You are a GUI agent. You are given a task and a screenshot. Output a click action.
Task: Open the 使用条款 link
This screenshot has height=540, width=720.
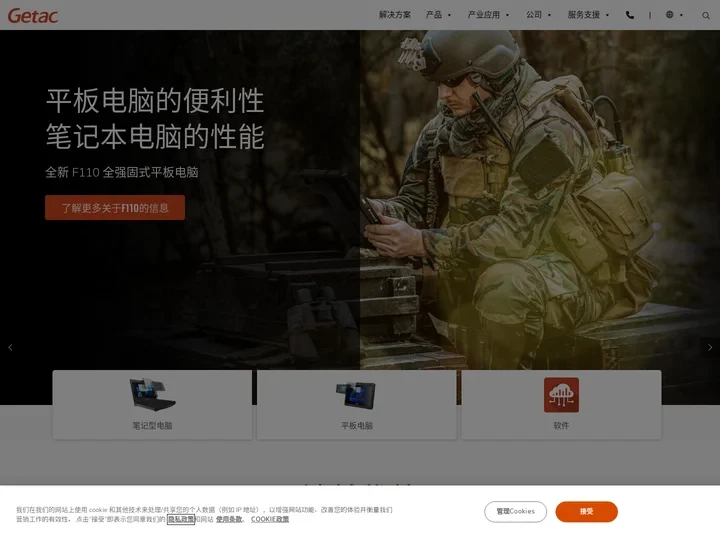pyautogui.click(x=229, y=519)
